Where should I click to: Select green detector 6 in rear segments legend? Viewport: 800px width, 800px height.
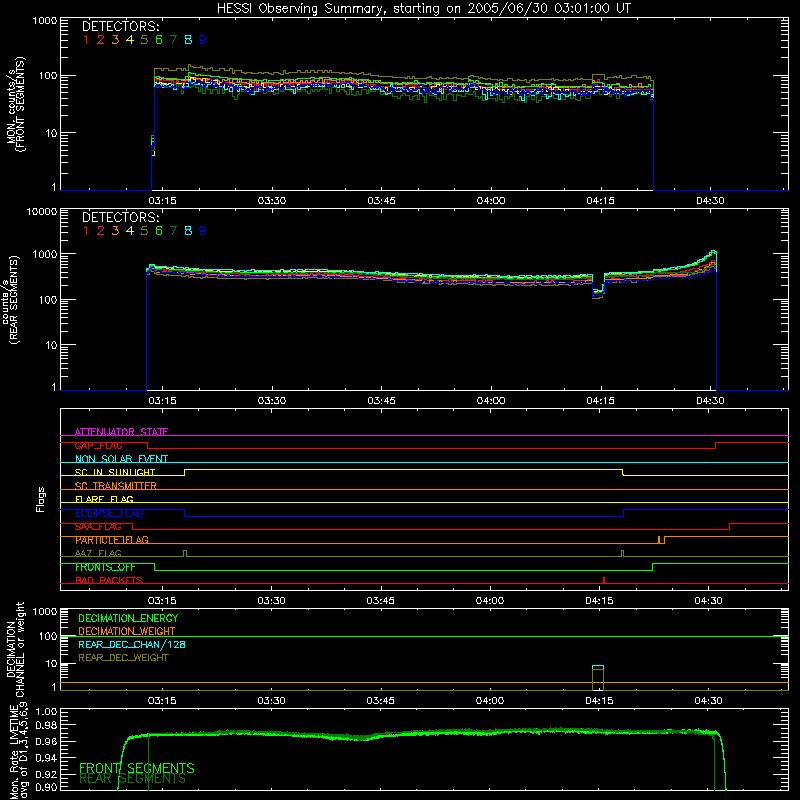coord(159,231)
